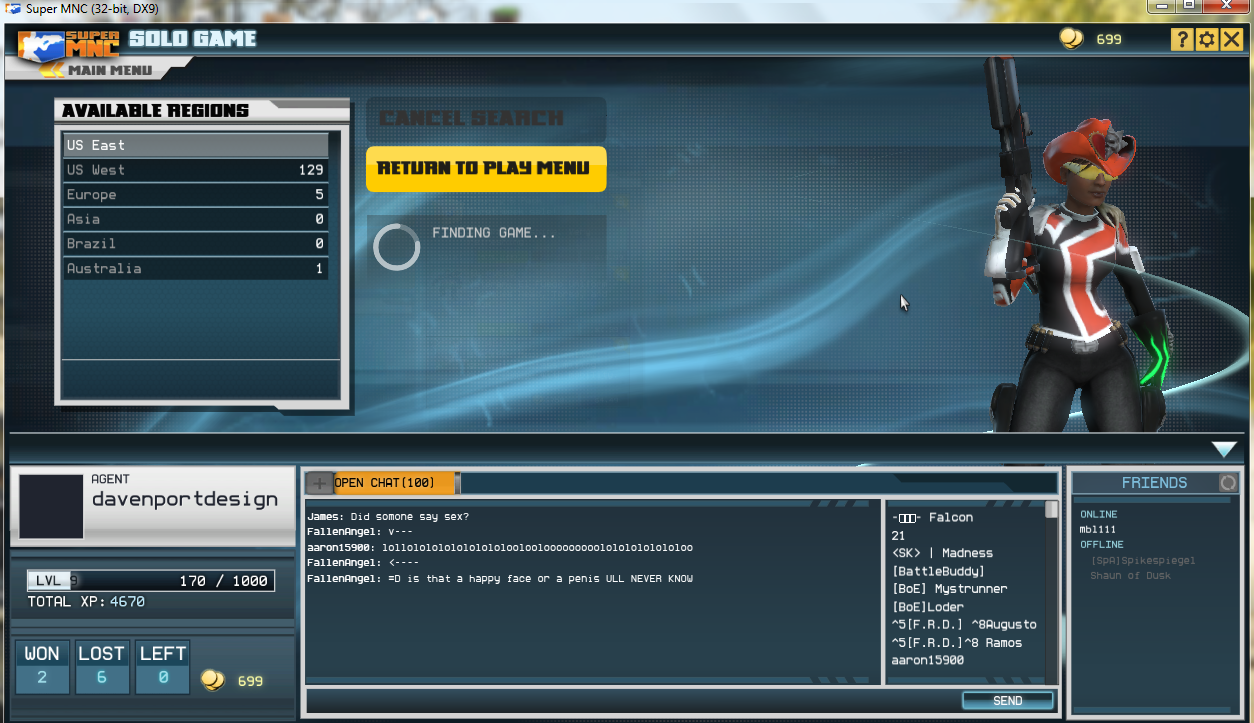Collapse the panel with the down arrow
This screenshot has width=1254, height=723.
tap(1225, 449)
